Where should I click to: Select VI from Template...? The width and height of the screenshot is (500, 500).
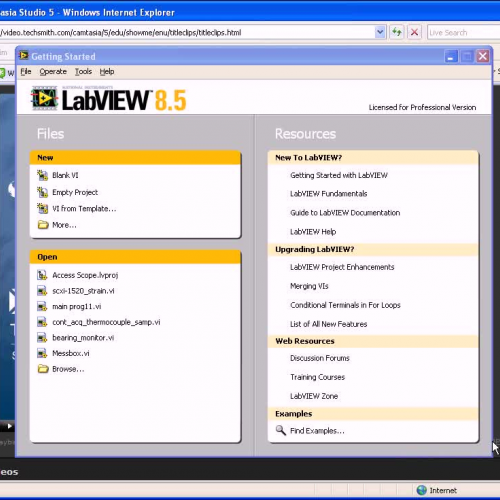84,209
